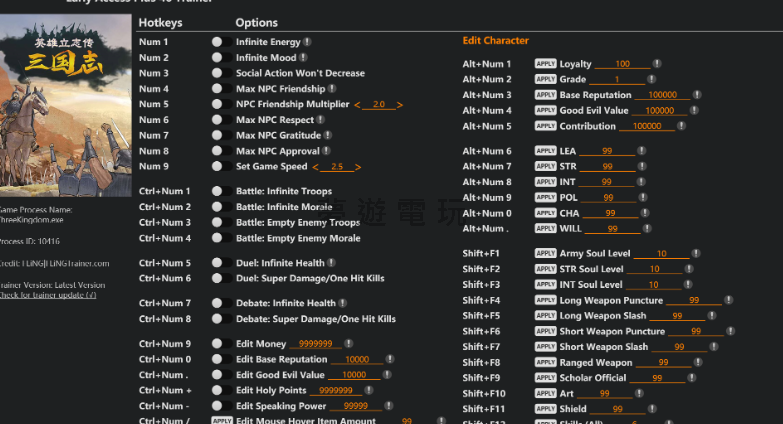
Task: Click the Check for trainer update link
Action: click(48, 295)
